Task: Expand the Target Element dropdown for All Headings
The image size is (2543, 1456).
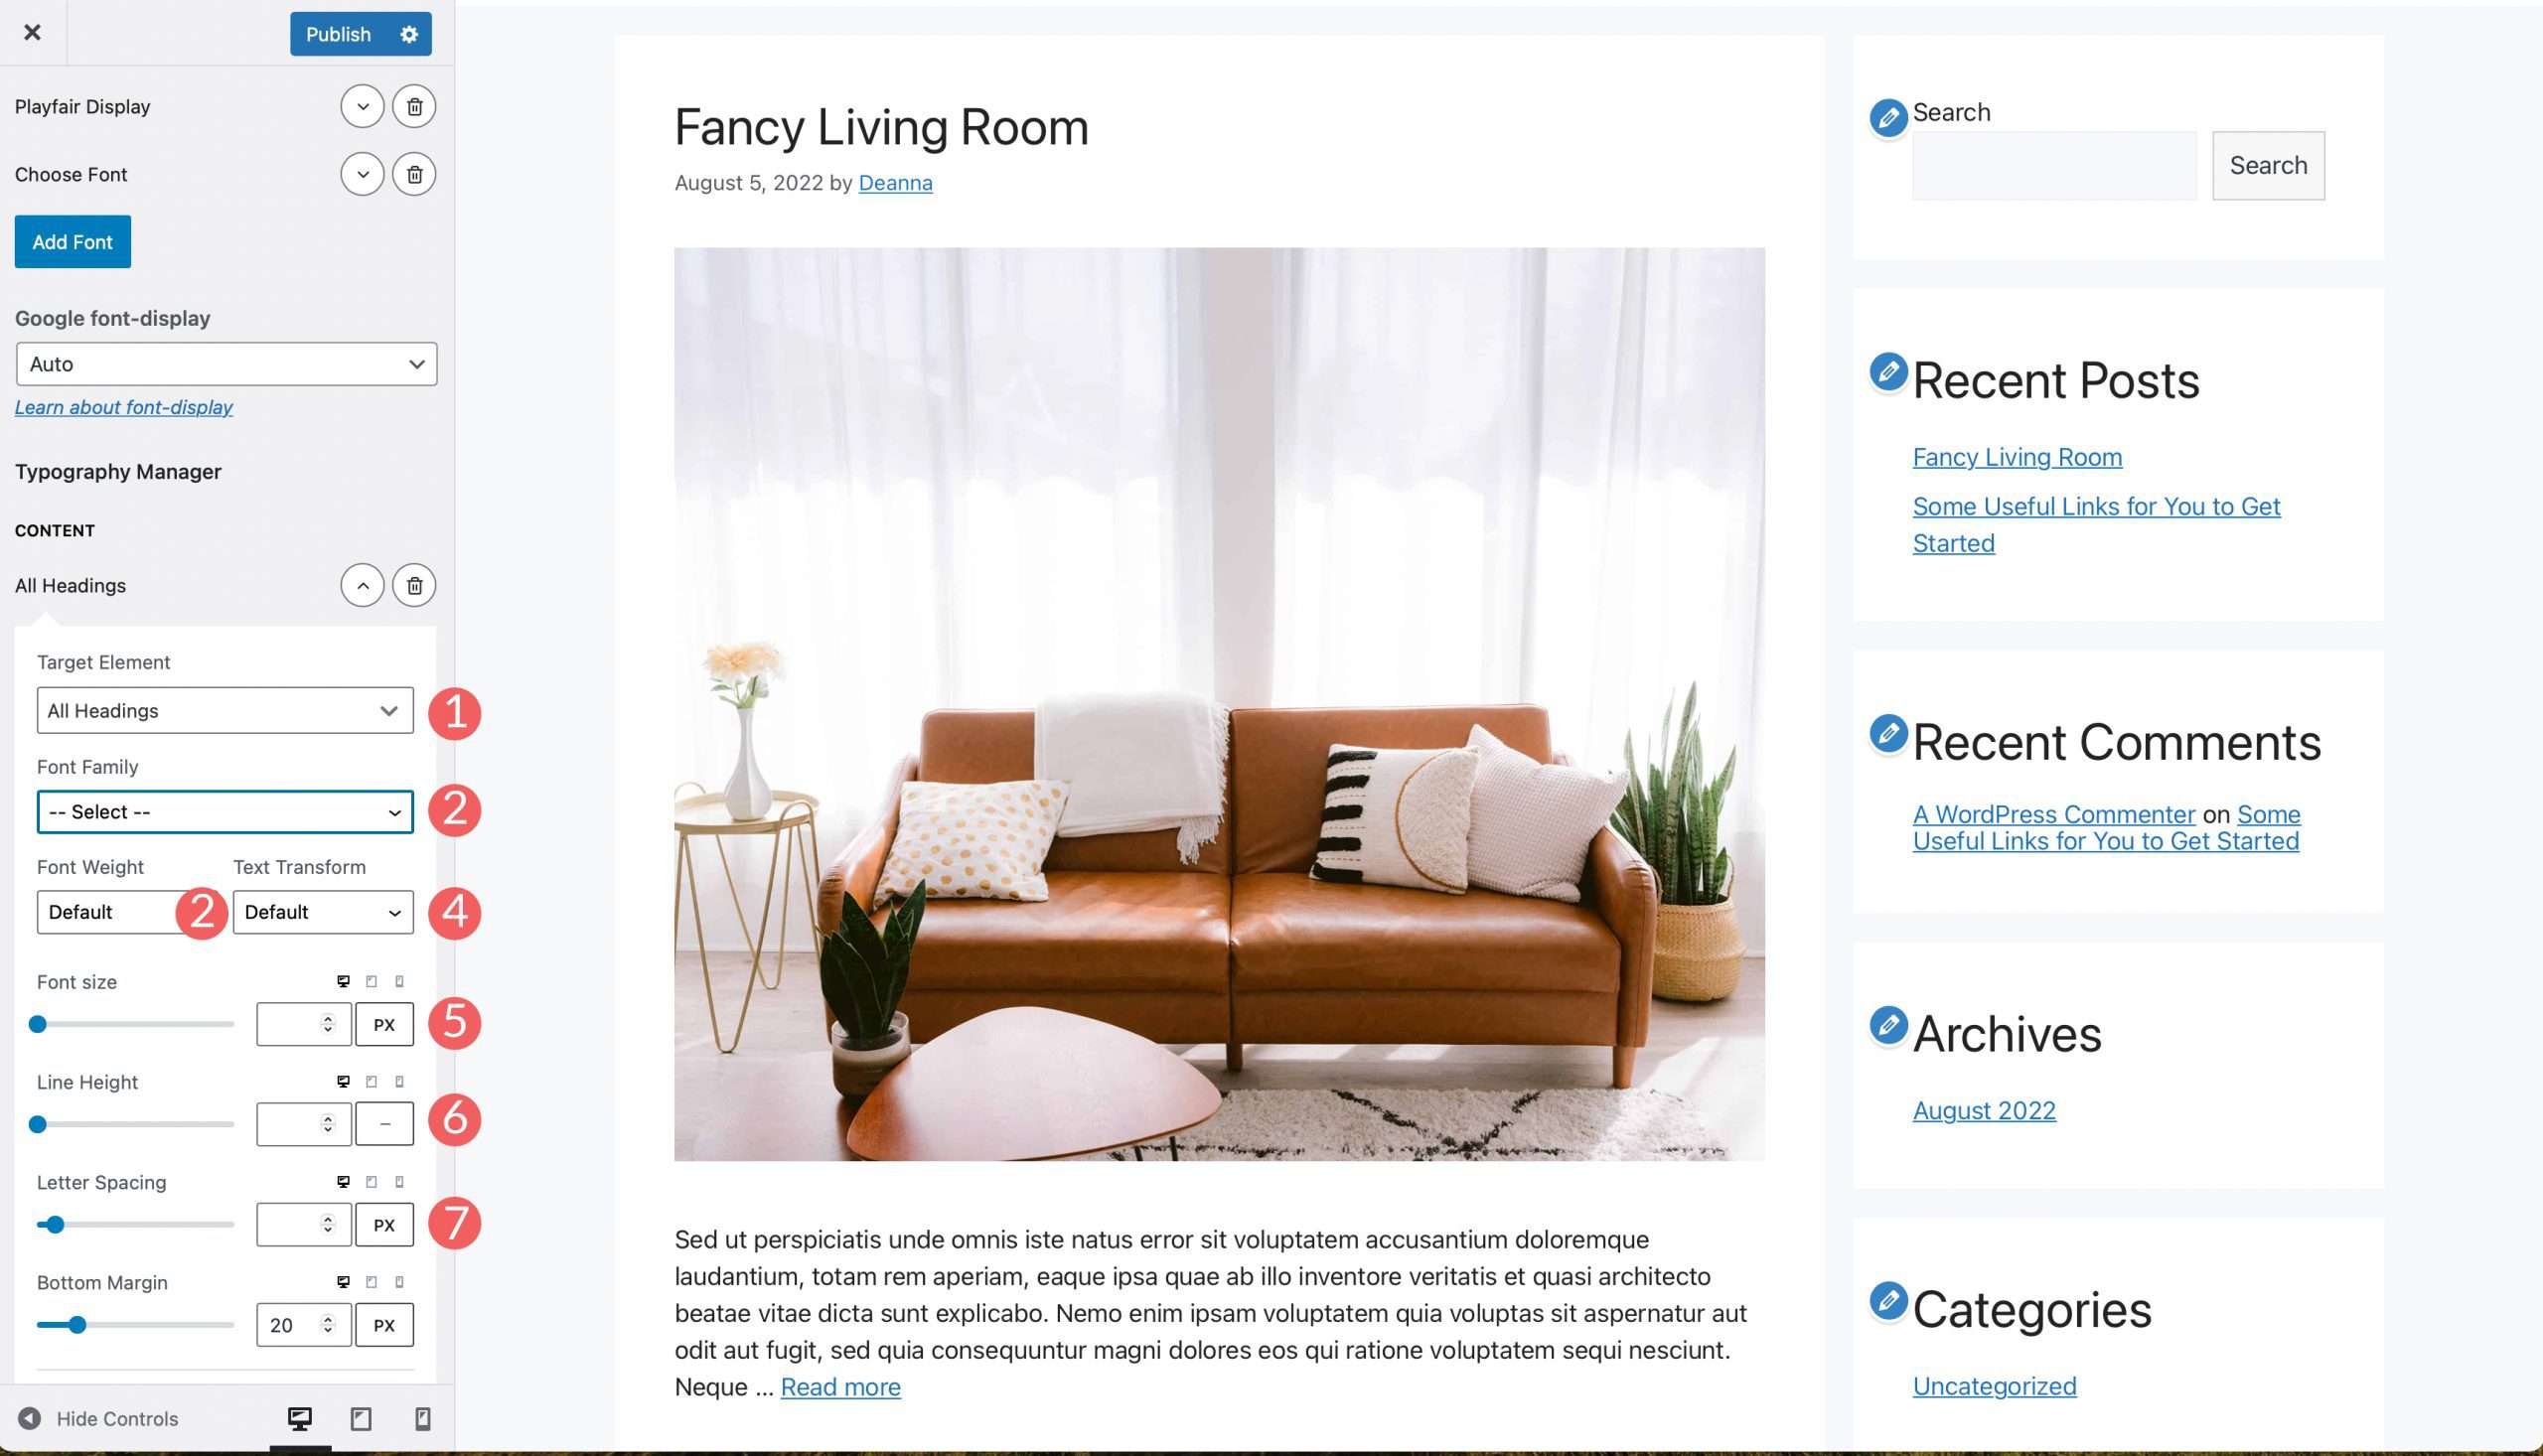Action: 224,710
